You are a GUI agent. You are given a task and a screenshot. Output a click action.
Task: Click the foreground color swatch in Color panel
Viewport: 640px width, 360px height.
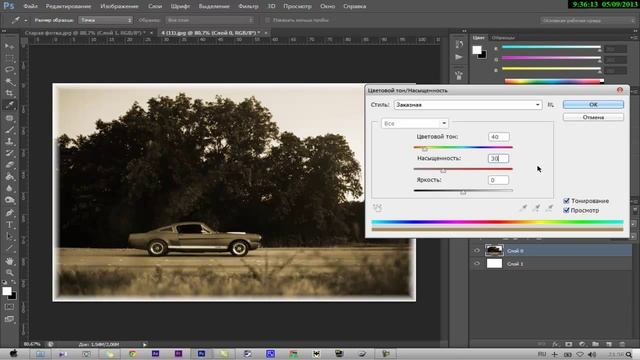click(x=477, y=50)
